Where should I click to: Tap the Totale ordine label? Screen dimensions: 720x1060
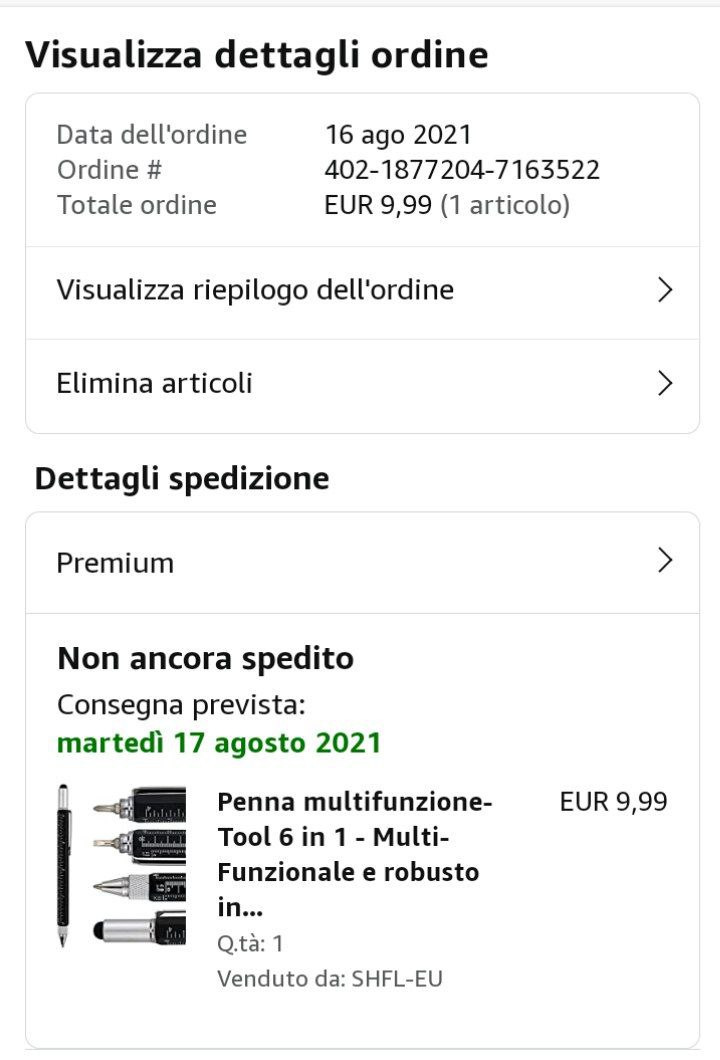[x=137, y=205]
